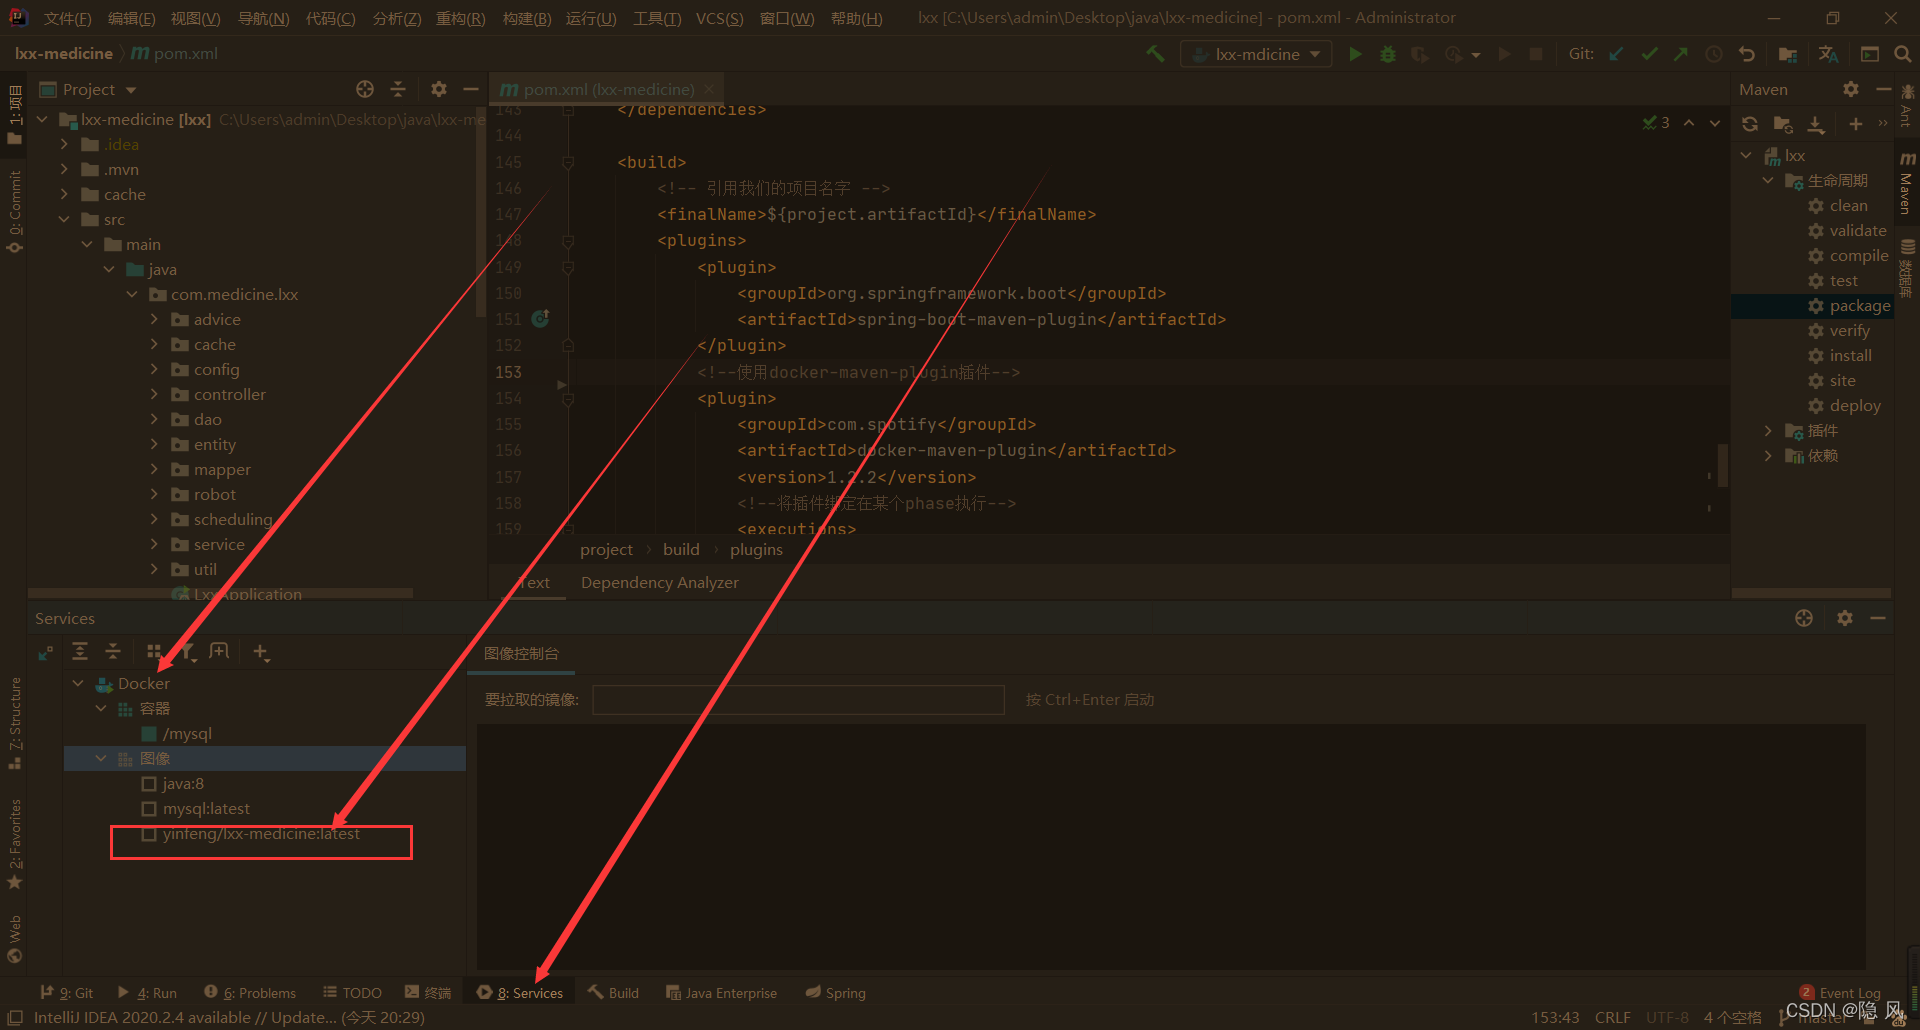
Task: Click the build breadcrumb
Action: tap(681, 549)
